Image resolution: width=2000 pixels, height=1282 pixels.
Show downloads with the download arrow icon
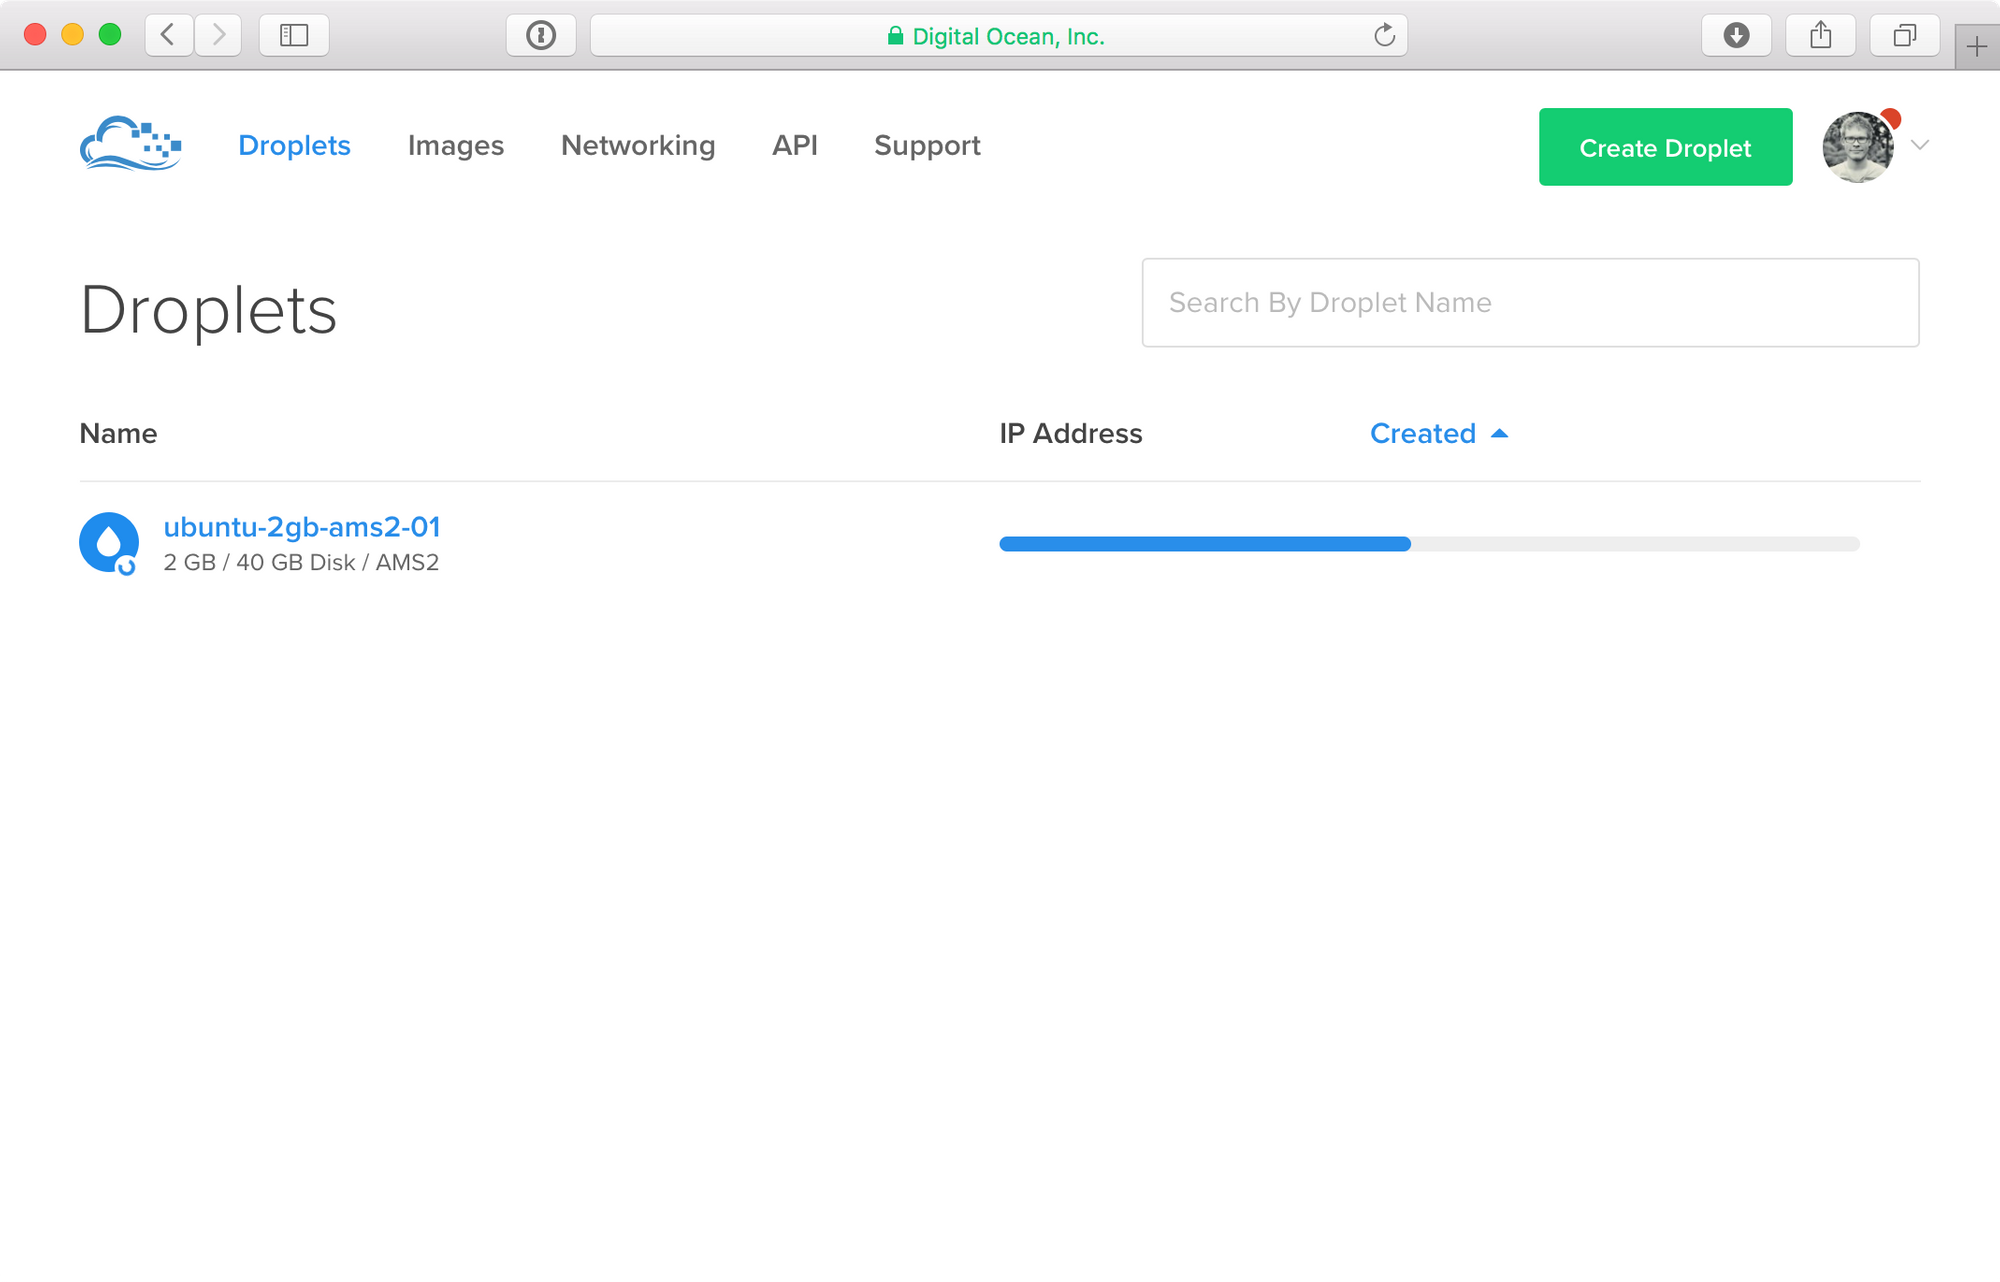(1736, 36)
